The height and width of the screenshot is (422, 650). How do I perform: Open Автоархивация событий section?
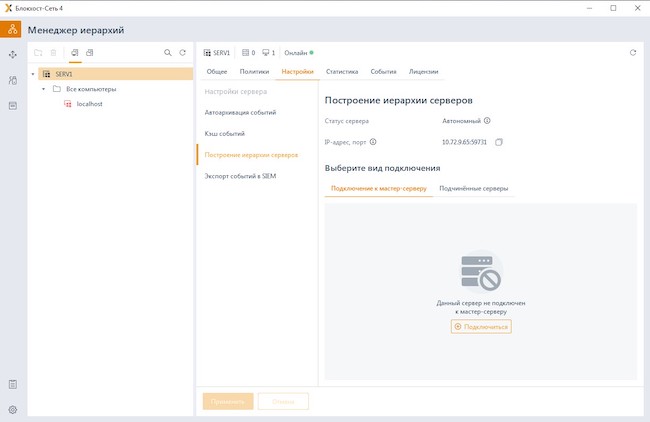pyautogui.click(x=240, y=112)
